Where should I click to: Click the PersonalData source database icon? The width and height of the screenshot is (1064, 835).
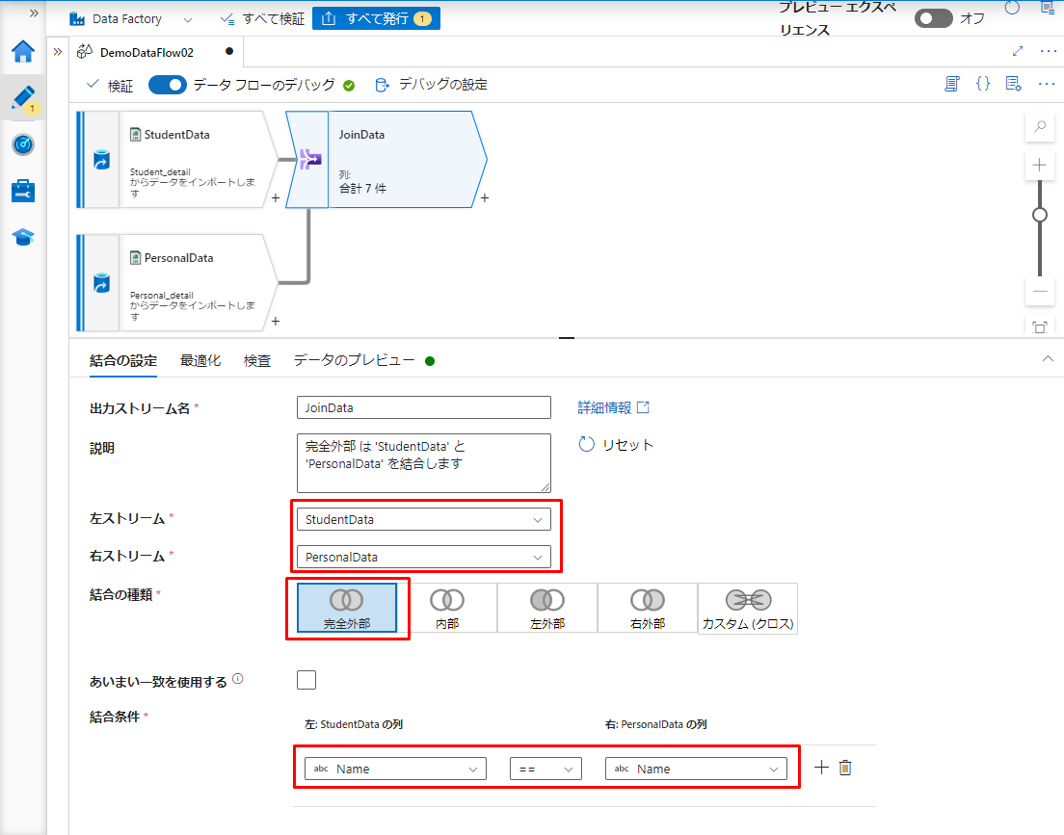[x=101, y=283]
